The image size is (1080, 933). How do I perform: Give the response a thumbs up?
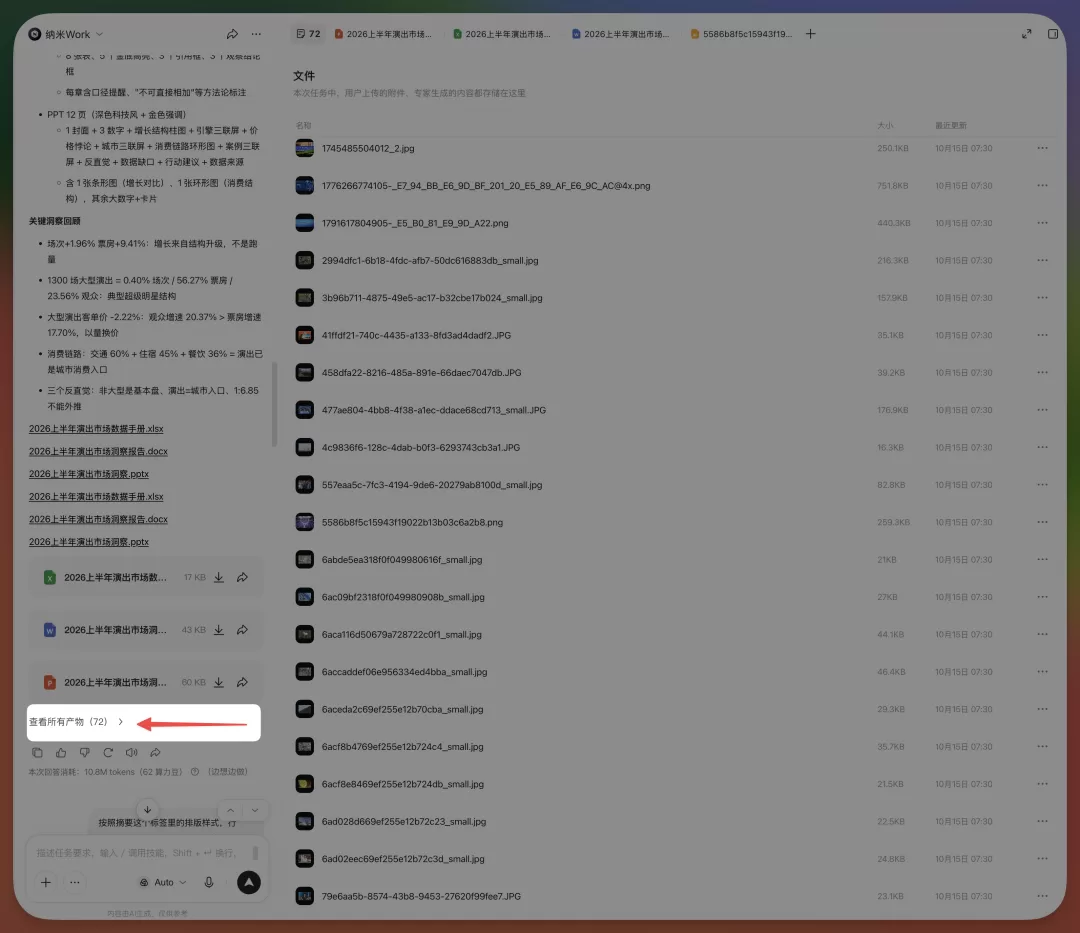point(61,753)
